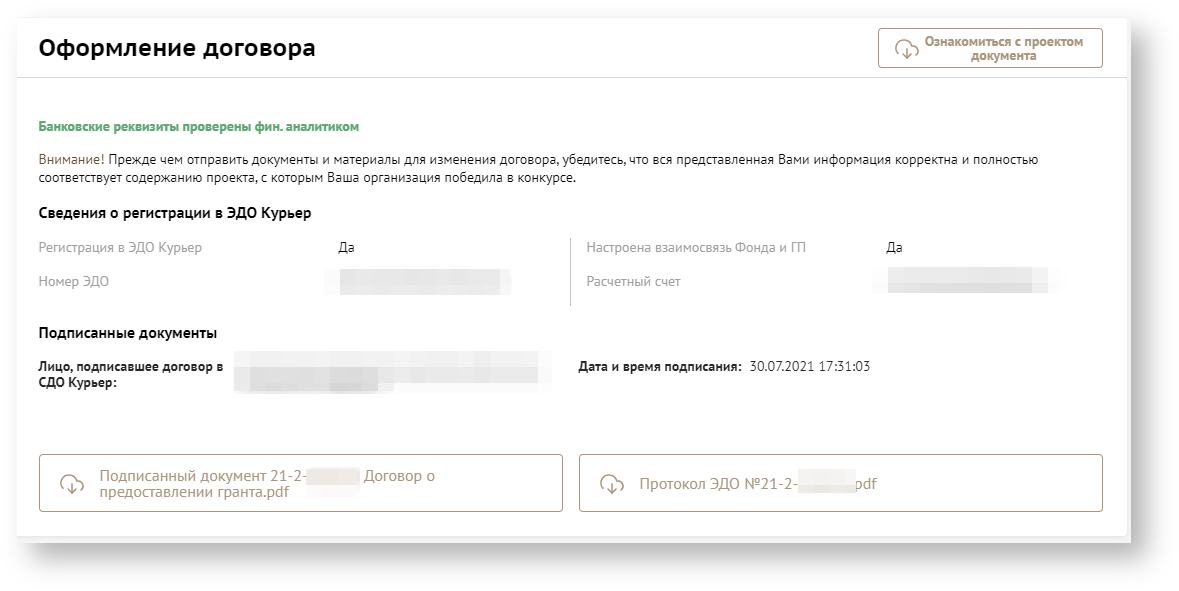
Task: Click Да value for ЭДО Курьер registration
Action: coord(346,248)
